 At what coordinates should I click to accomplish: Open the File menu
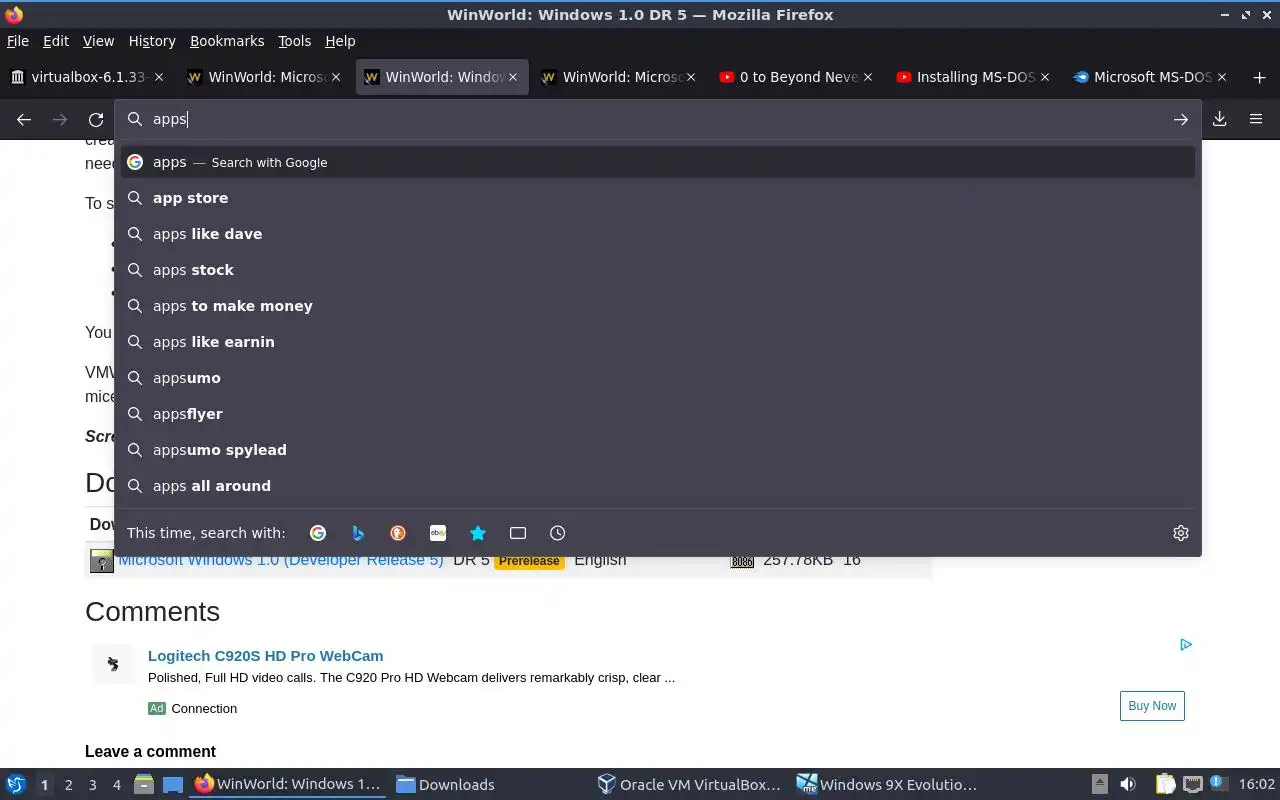tap(18, 41)
